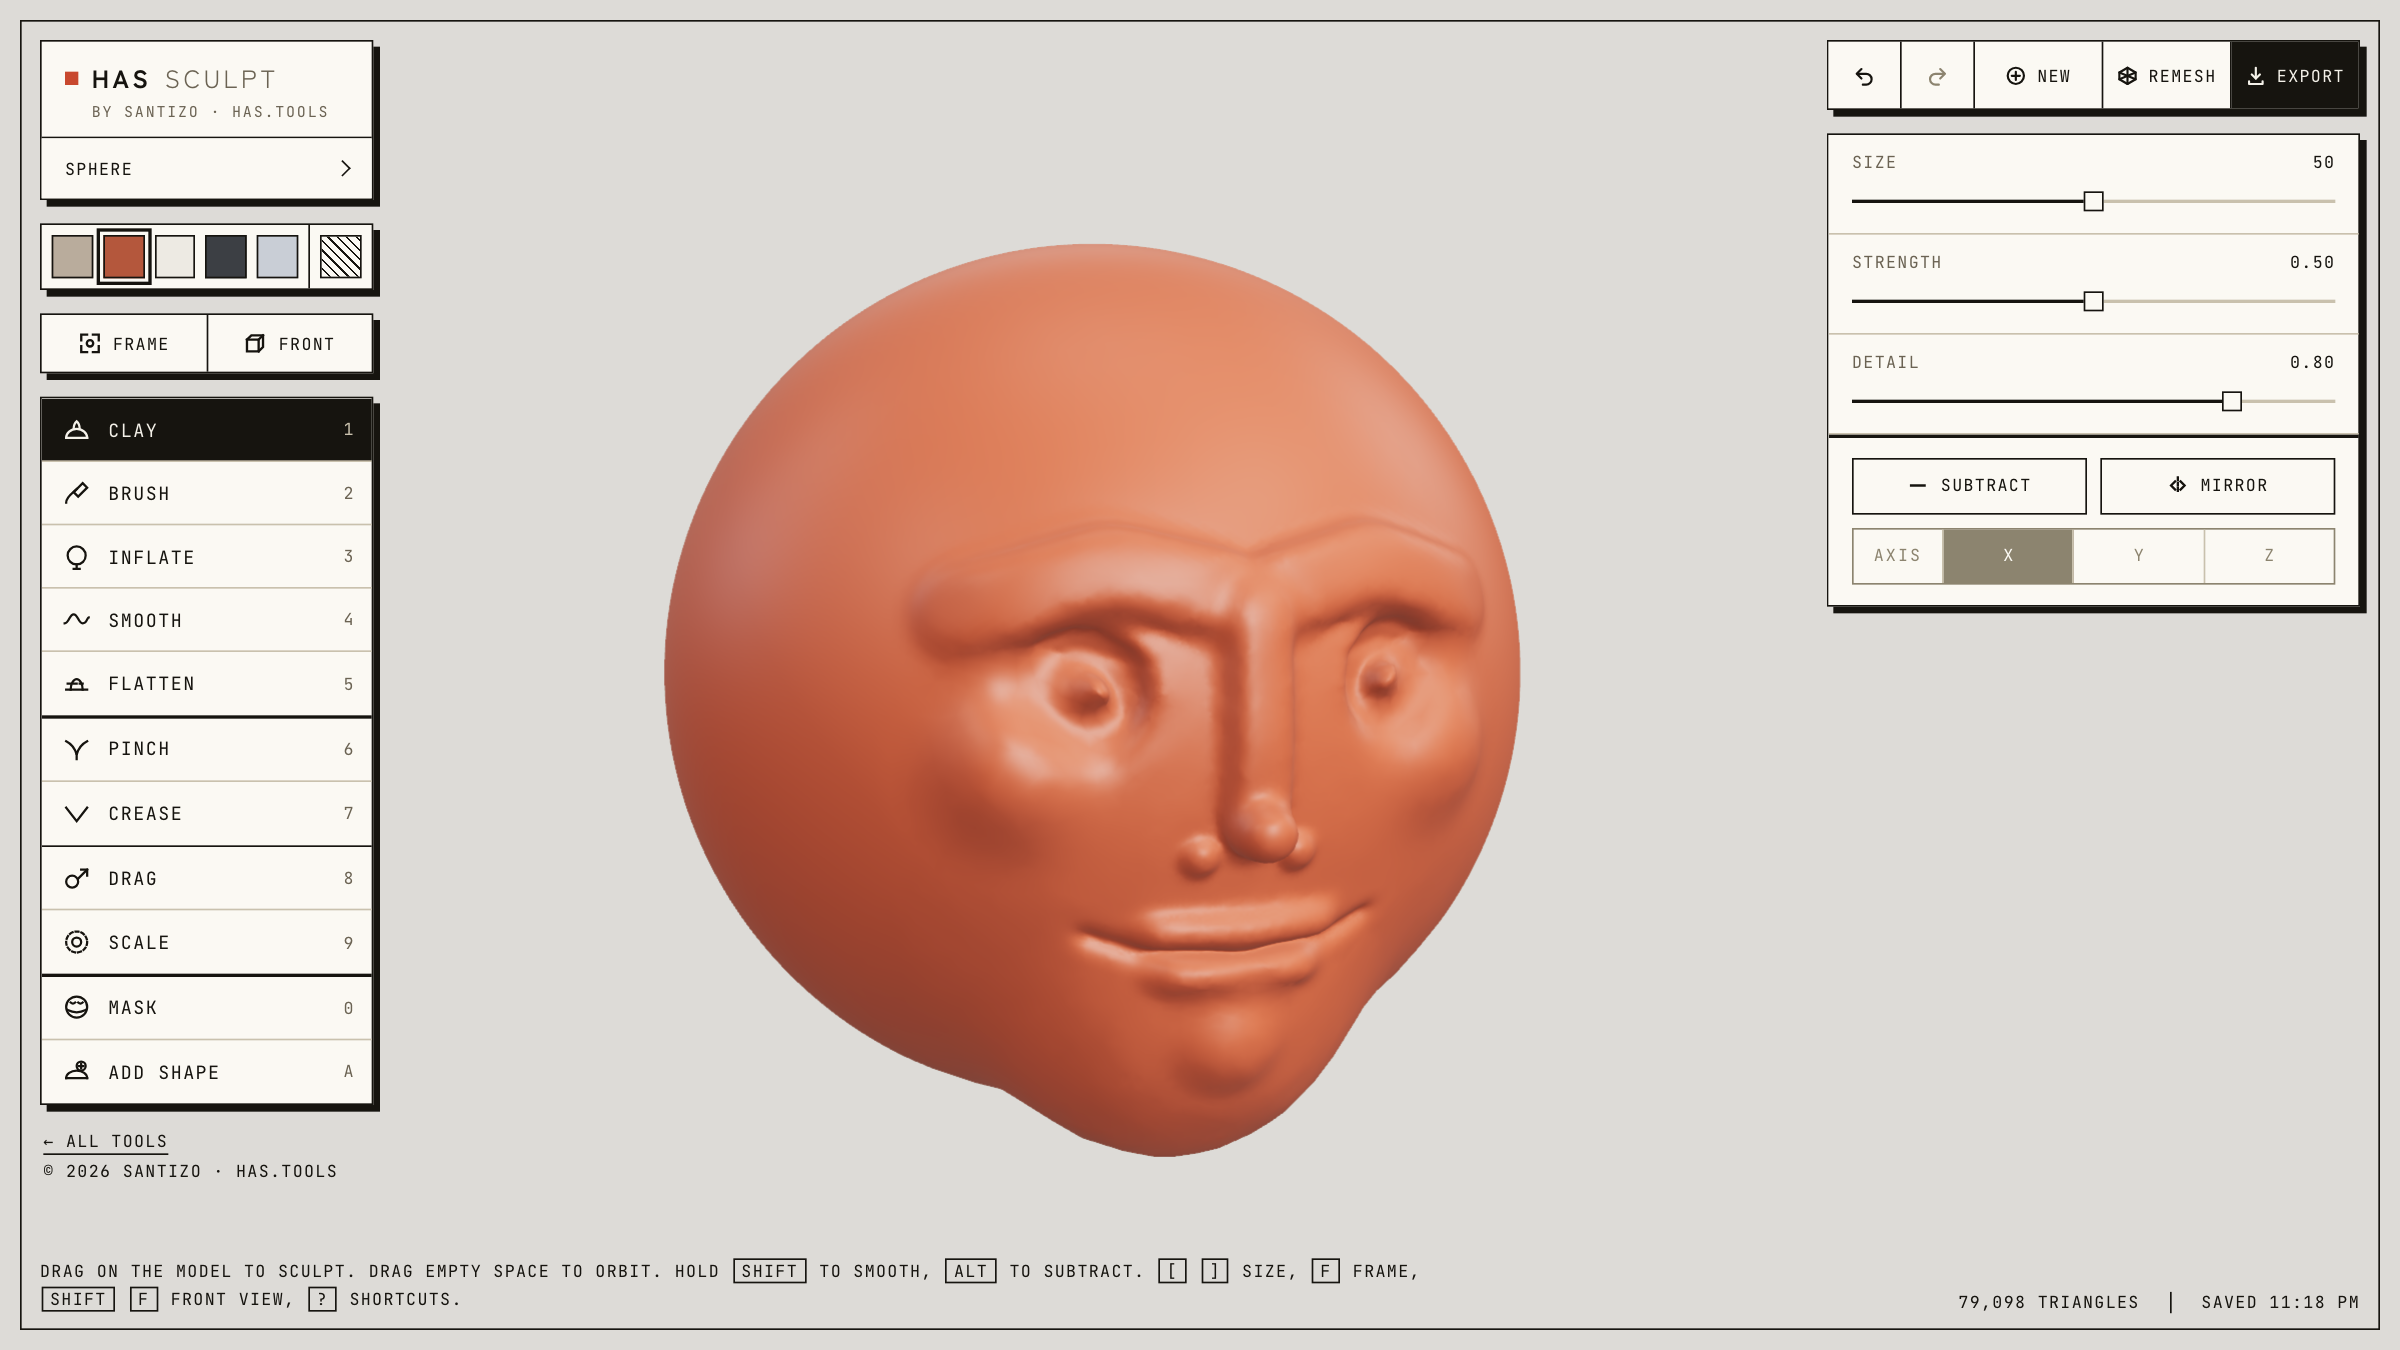Image resolution: width=2400 pixels, height=1350 pixels.
Task: Adjust the Size slider handle
Action: click(x=2093, y=201)
